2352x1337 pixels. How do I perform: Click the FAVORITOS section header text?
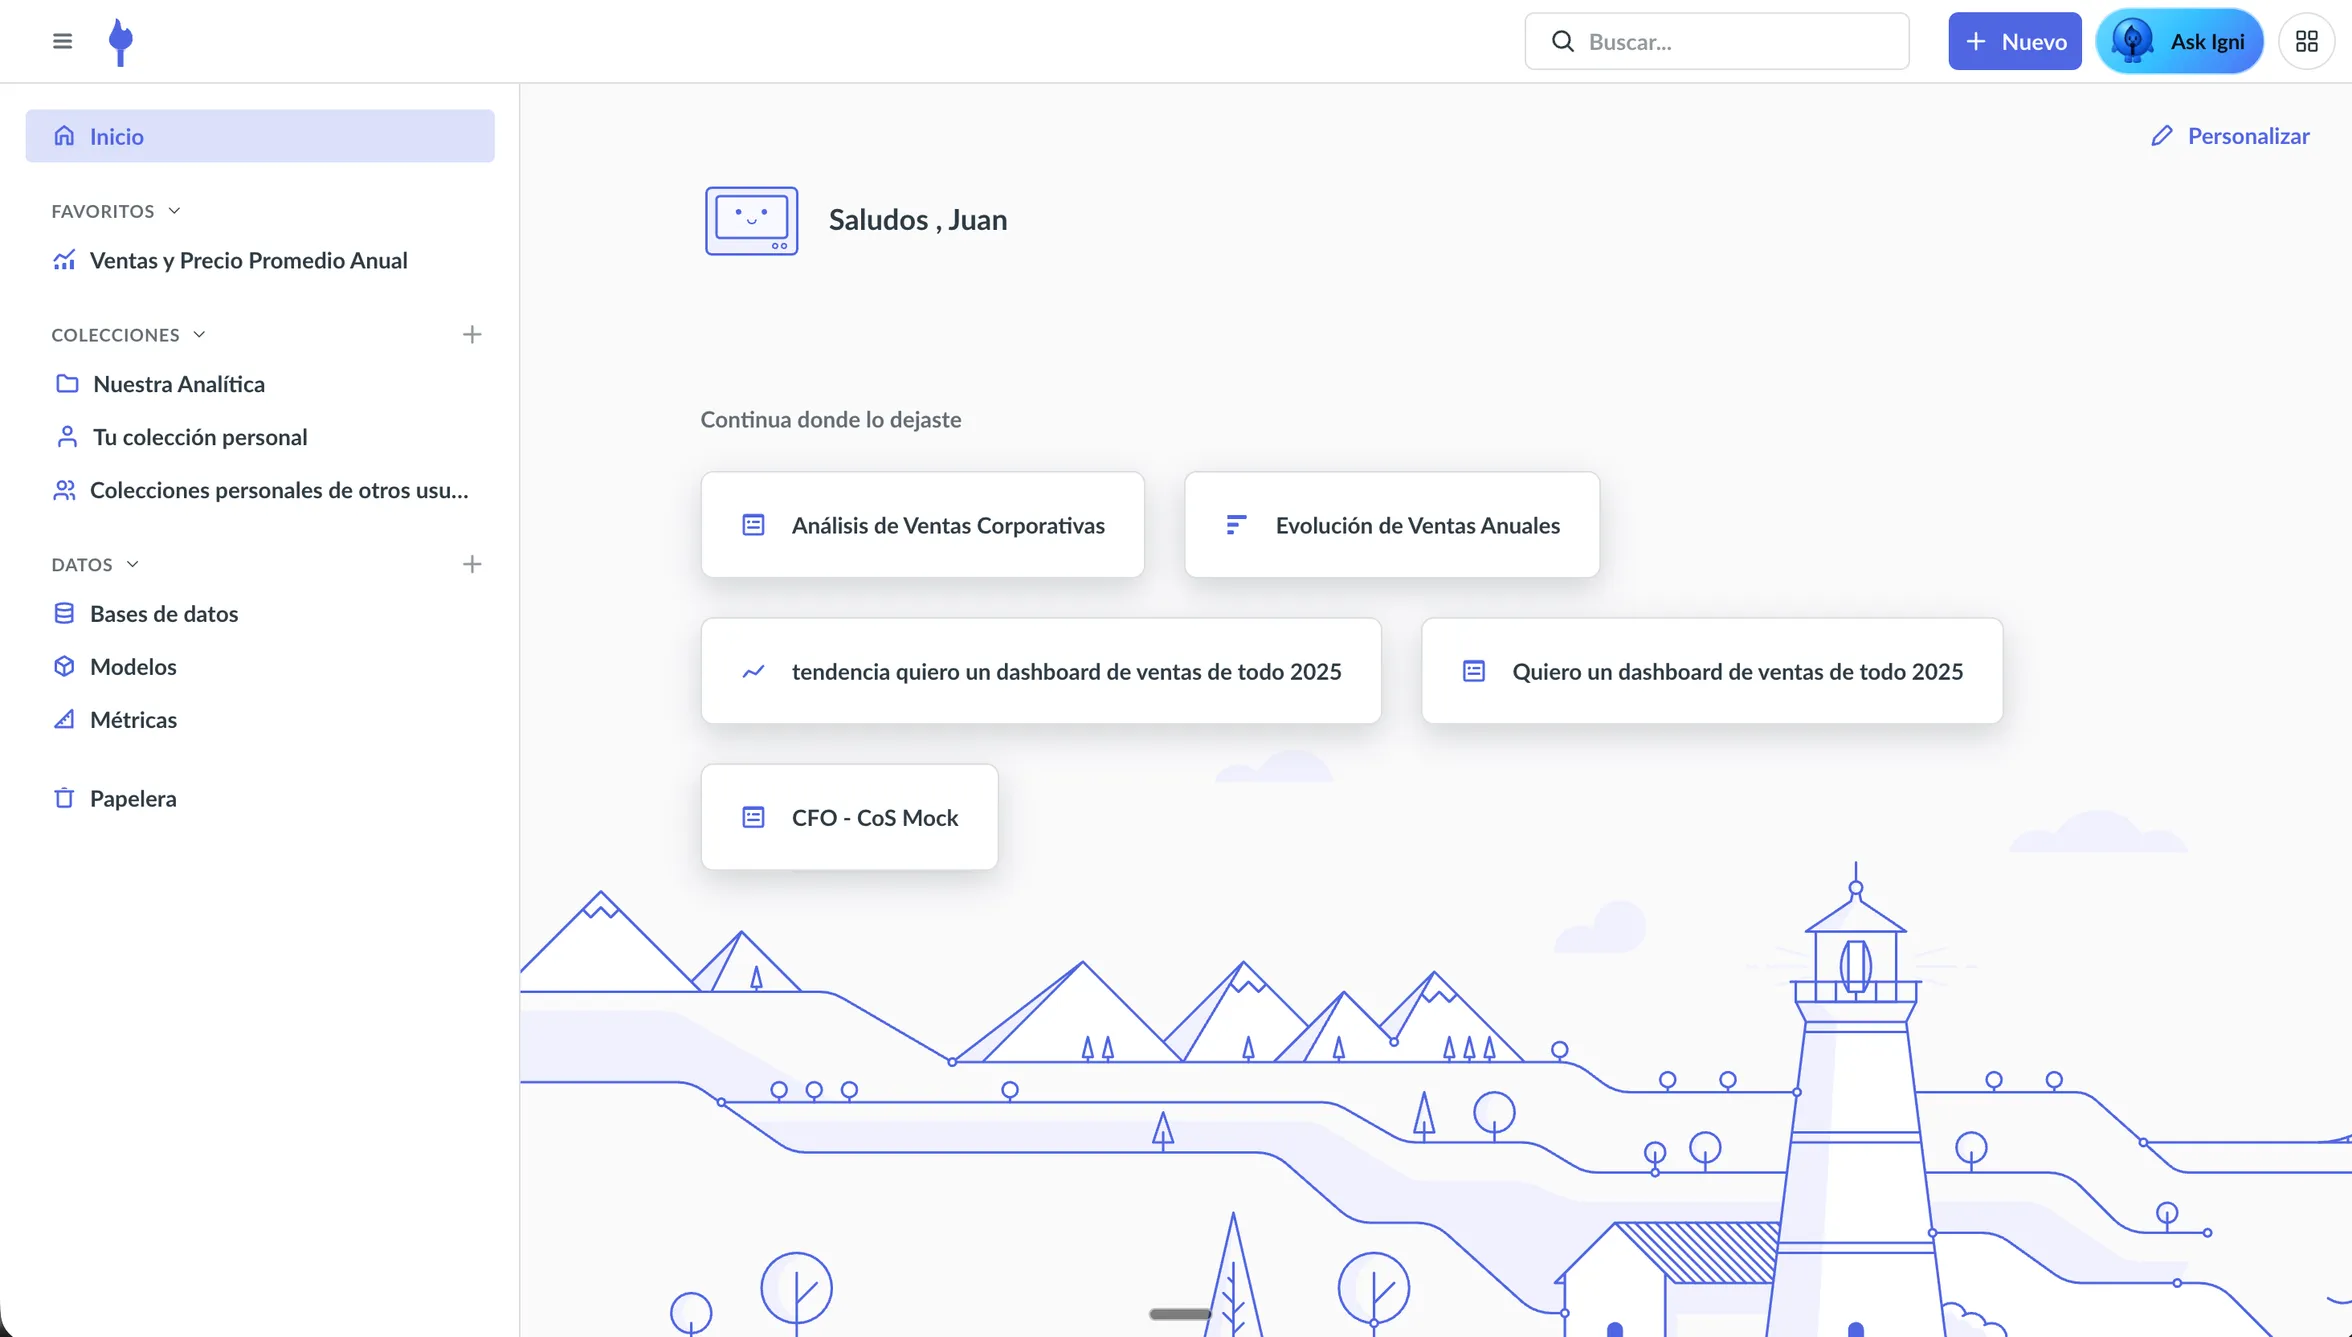pos(103,211)
